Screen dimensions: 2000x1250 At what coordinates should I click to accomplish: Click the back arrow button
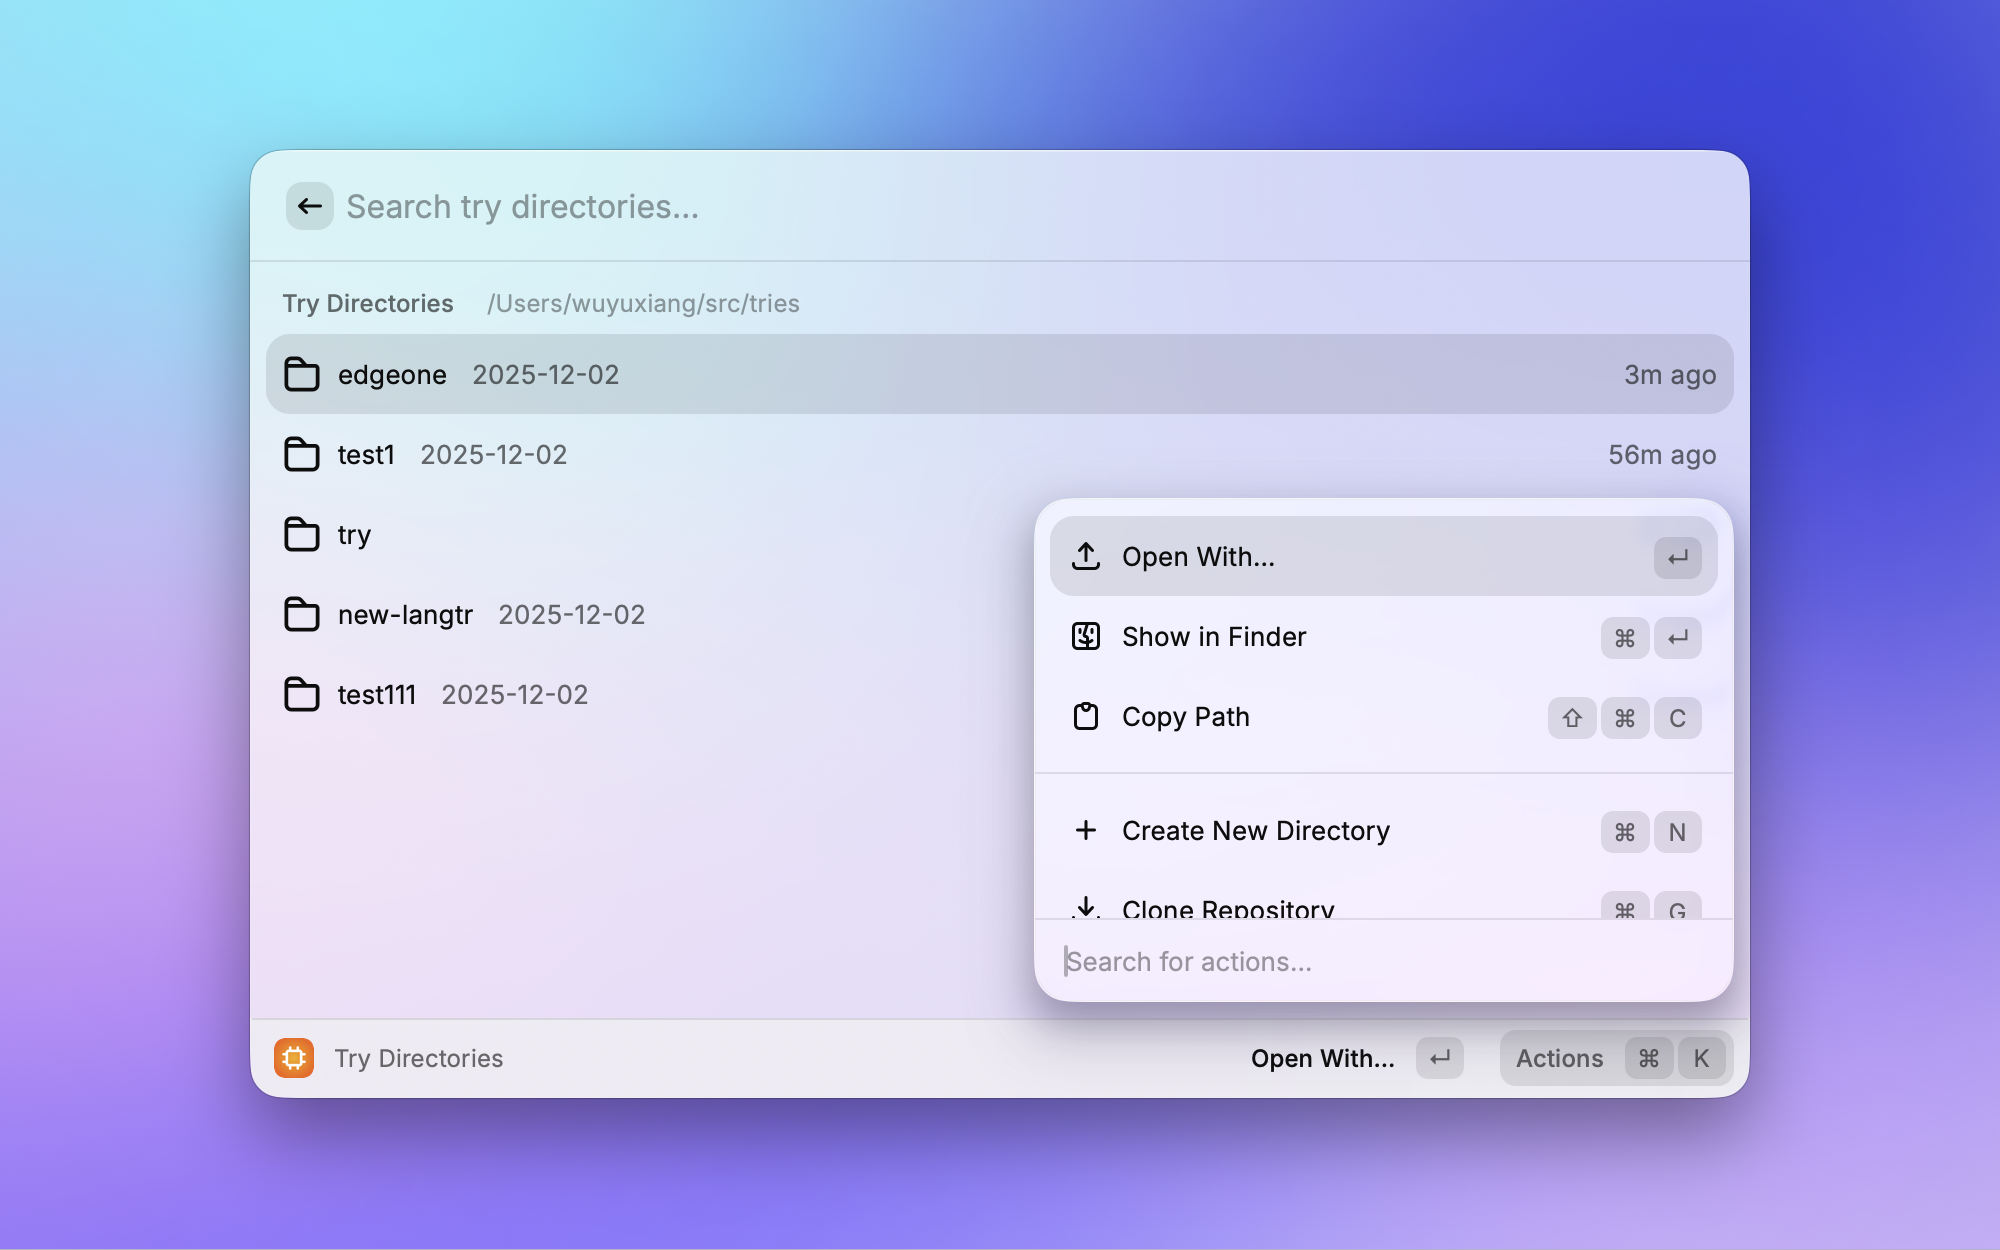pyautogui.click(x=309, y=206)
